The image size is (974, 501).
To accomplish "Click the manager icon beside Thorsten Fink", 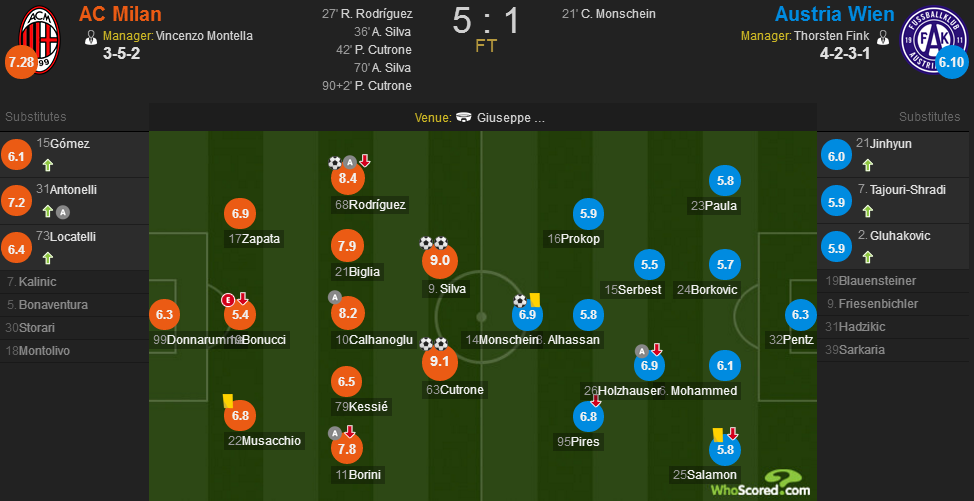I will pyautogui.click(x=883, y=37).
